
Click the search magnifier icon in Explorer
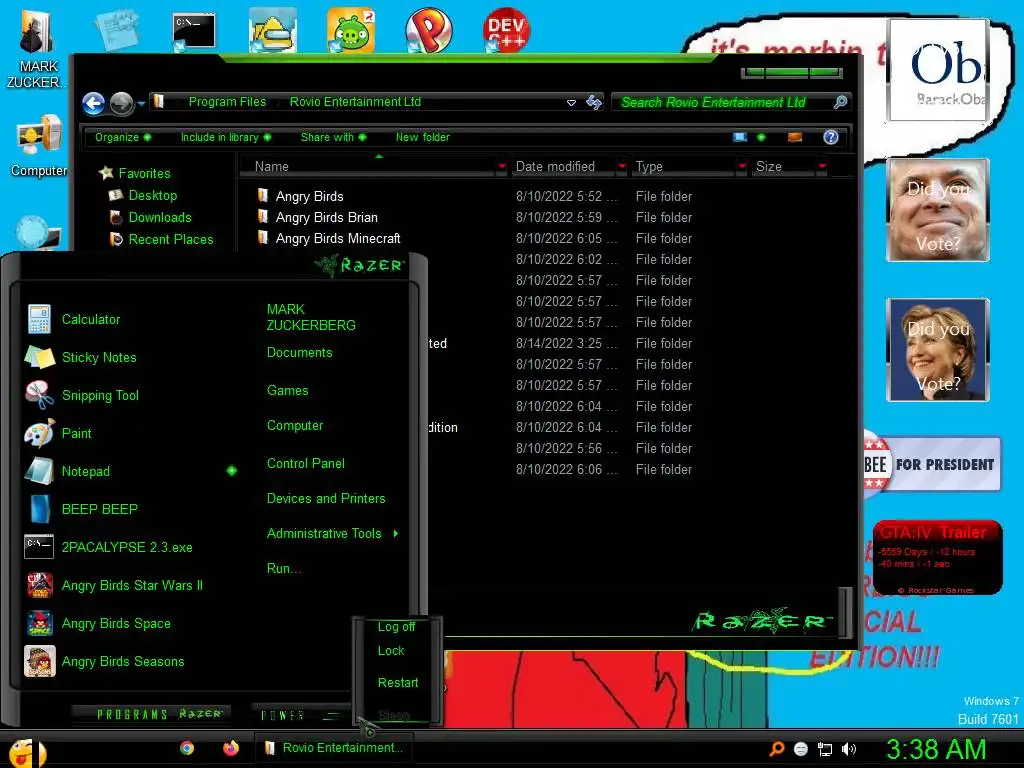840,103
